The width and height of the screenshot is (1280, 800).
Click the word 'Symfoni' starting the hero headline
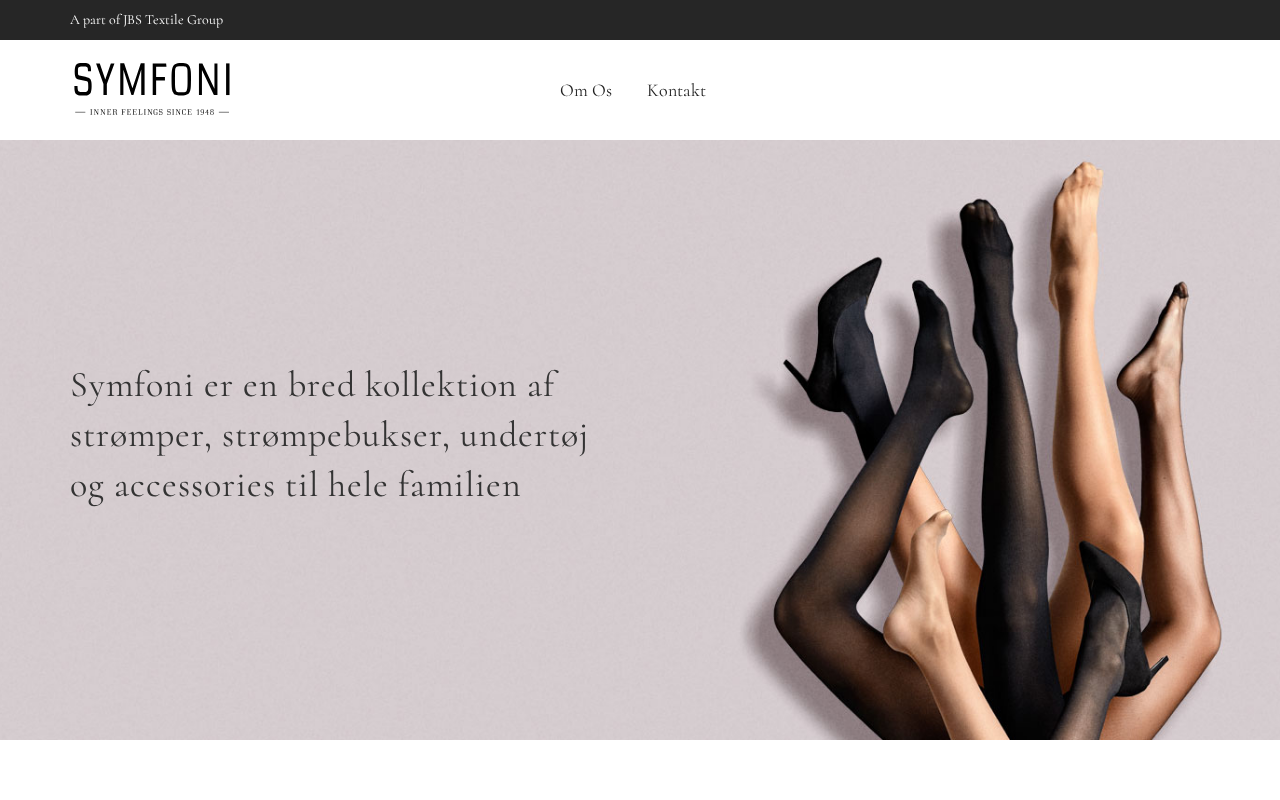132,386
